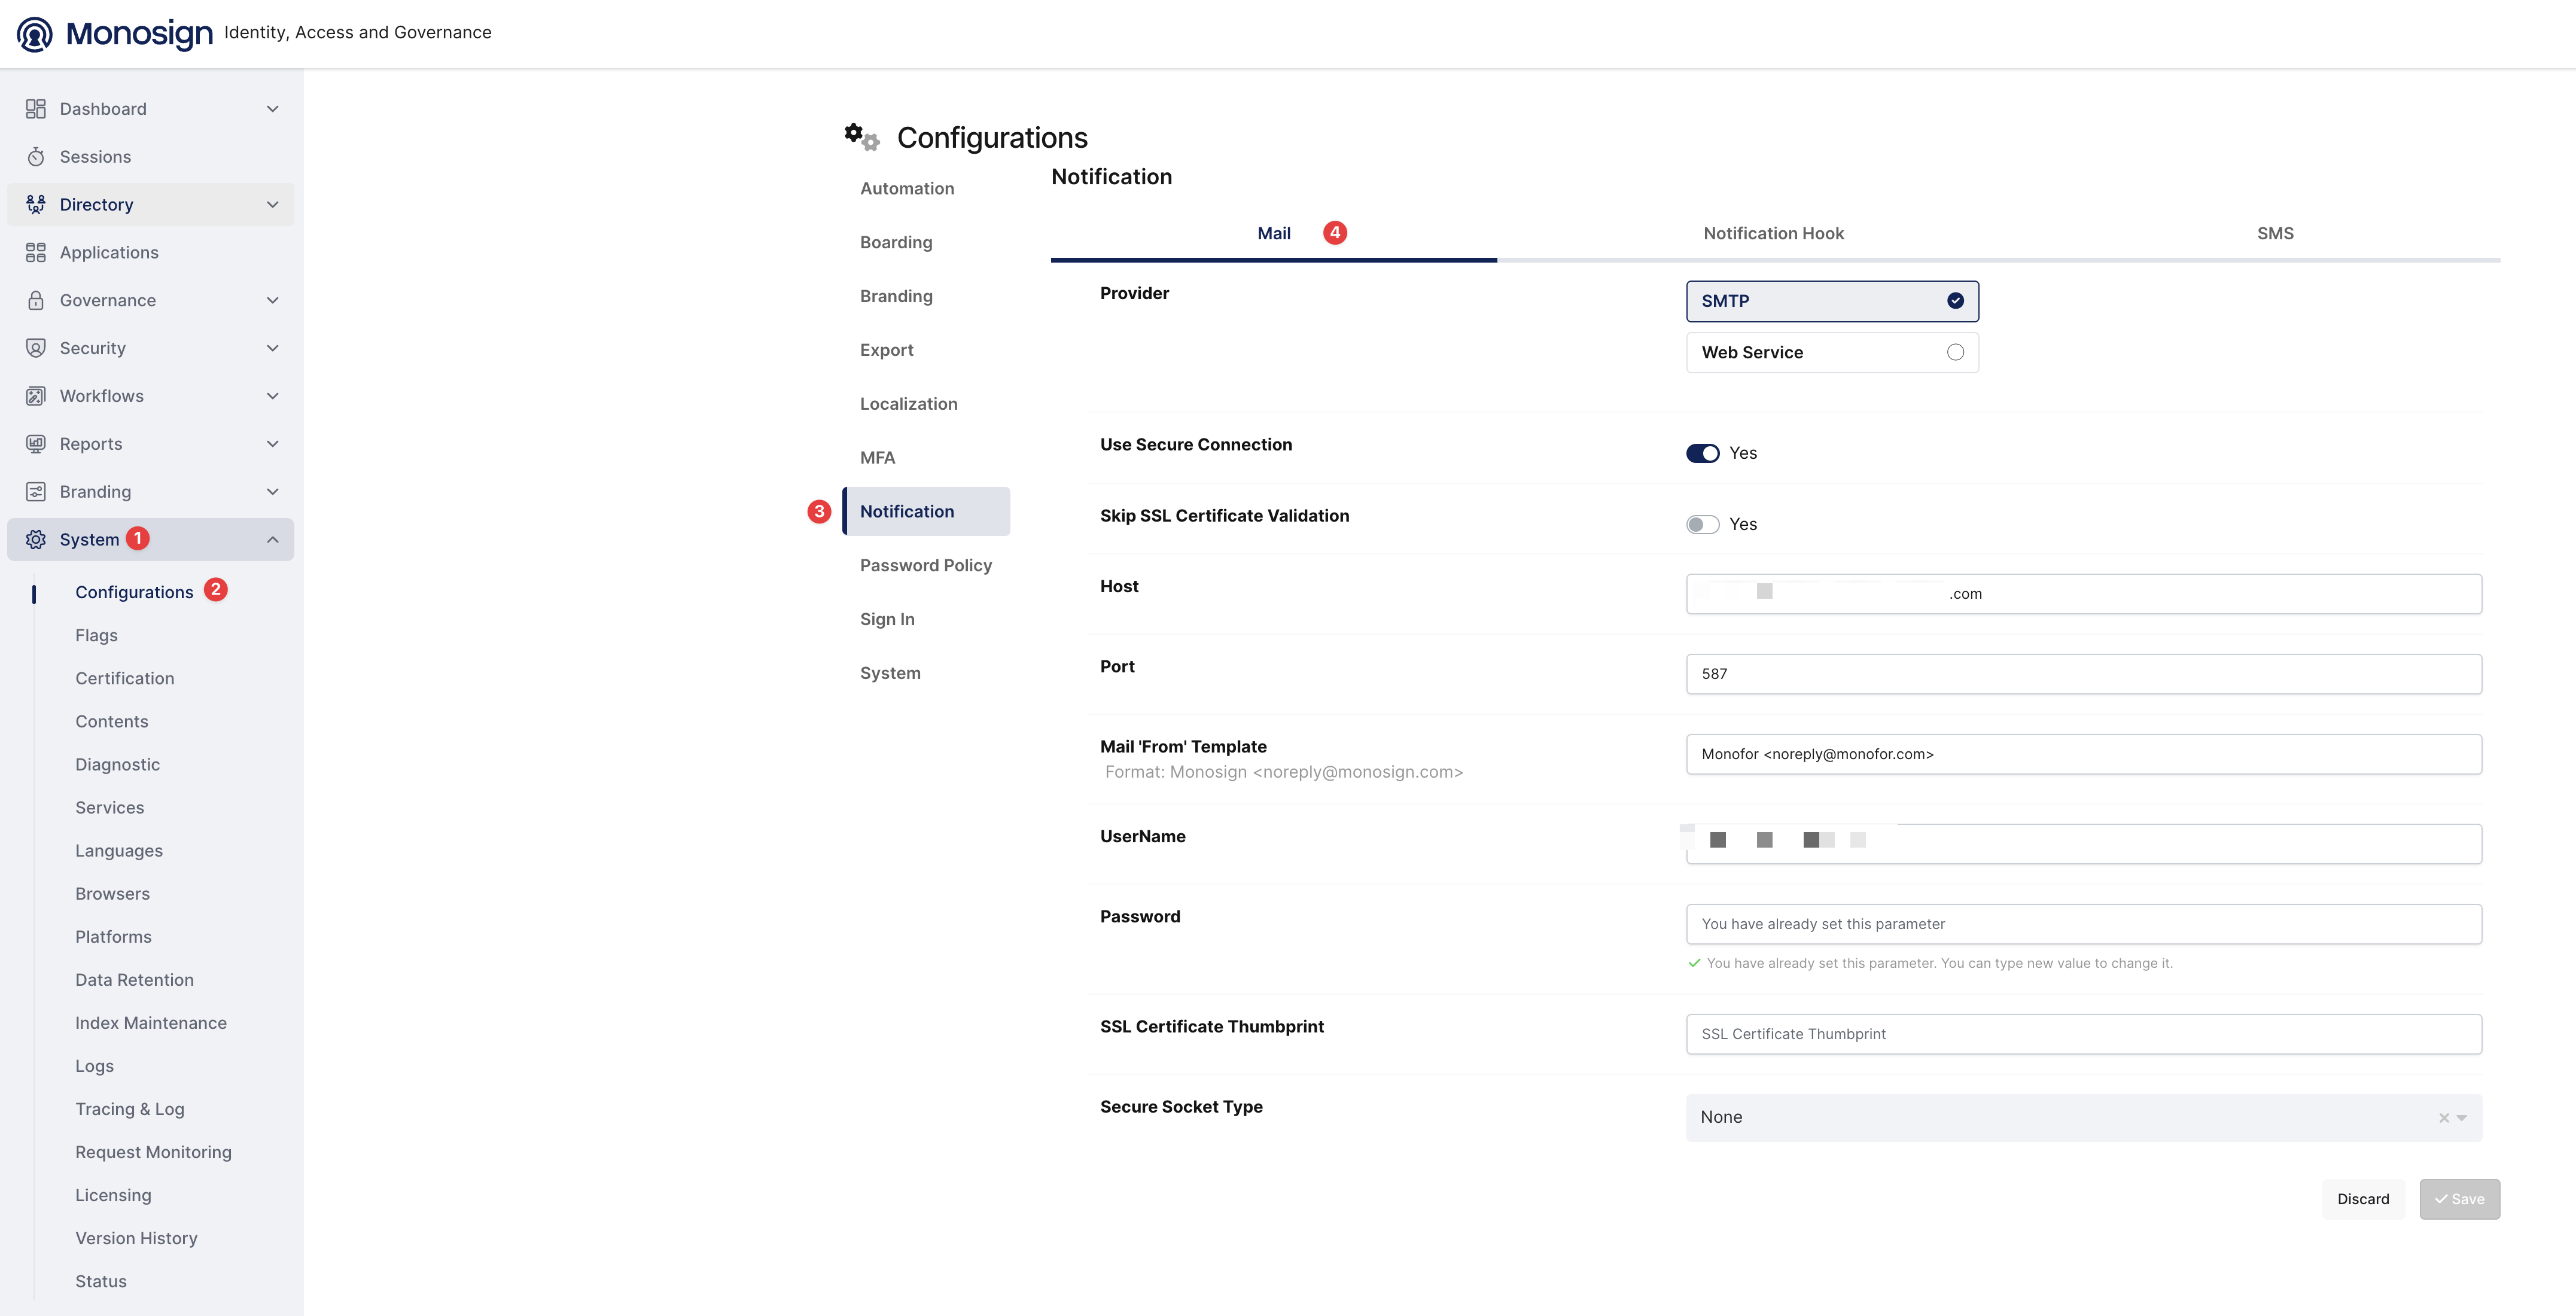Image resolution: width=2576 pixels, height=1316 pixels.
Task: Collapse the System section chevron
Action: pos(272,540)
